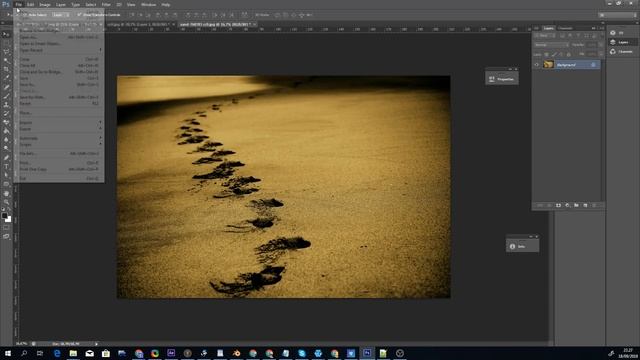
Task: Create a new layer from panel footer
Action: pyautogui.click(x=585, y=205)
